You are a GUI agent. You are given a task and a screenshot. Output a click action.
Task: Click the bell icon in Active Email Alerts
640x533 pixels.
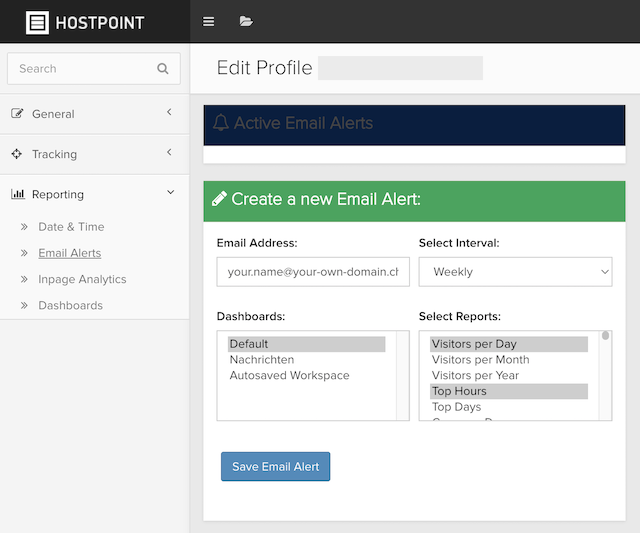(221, 123)
